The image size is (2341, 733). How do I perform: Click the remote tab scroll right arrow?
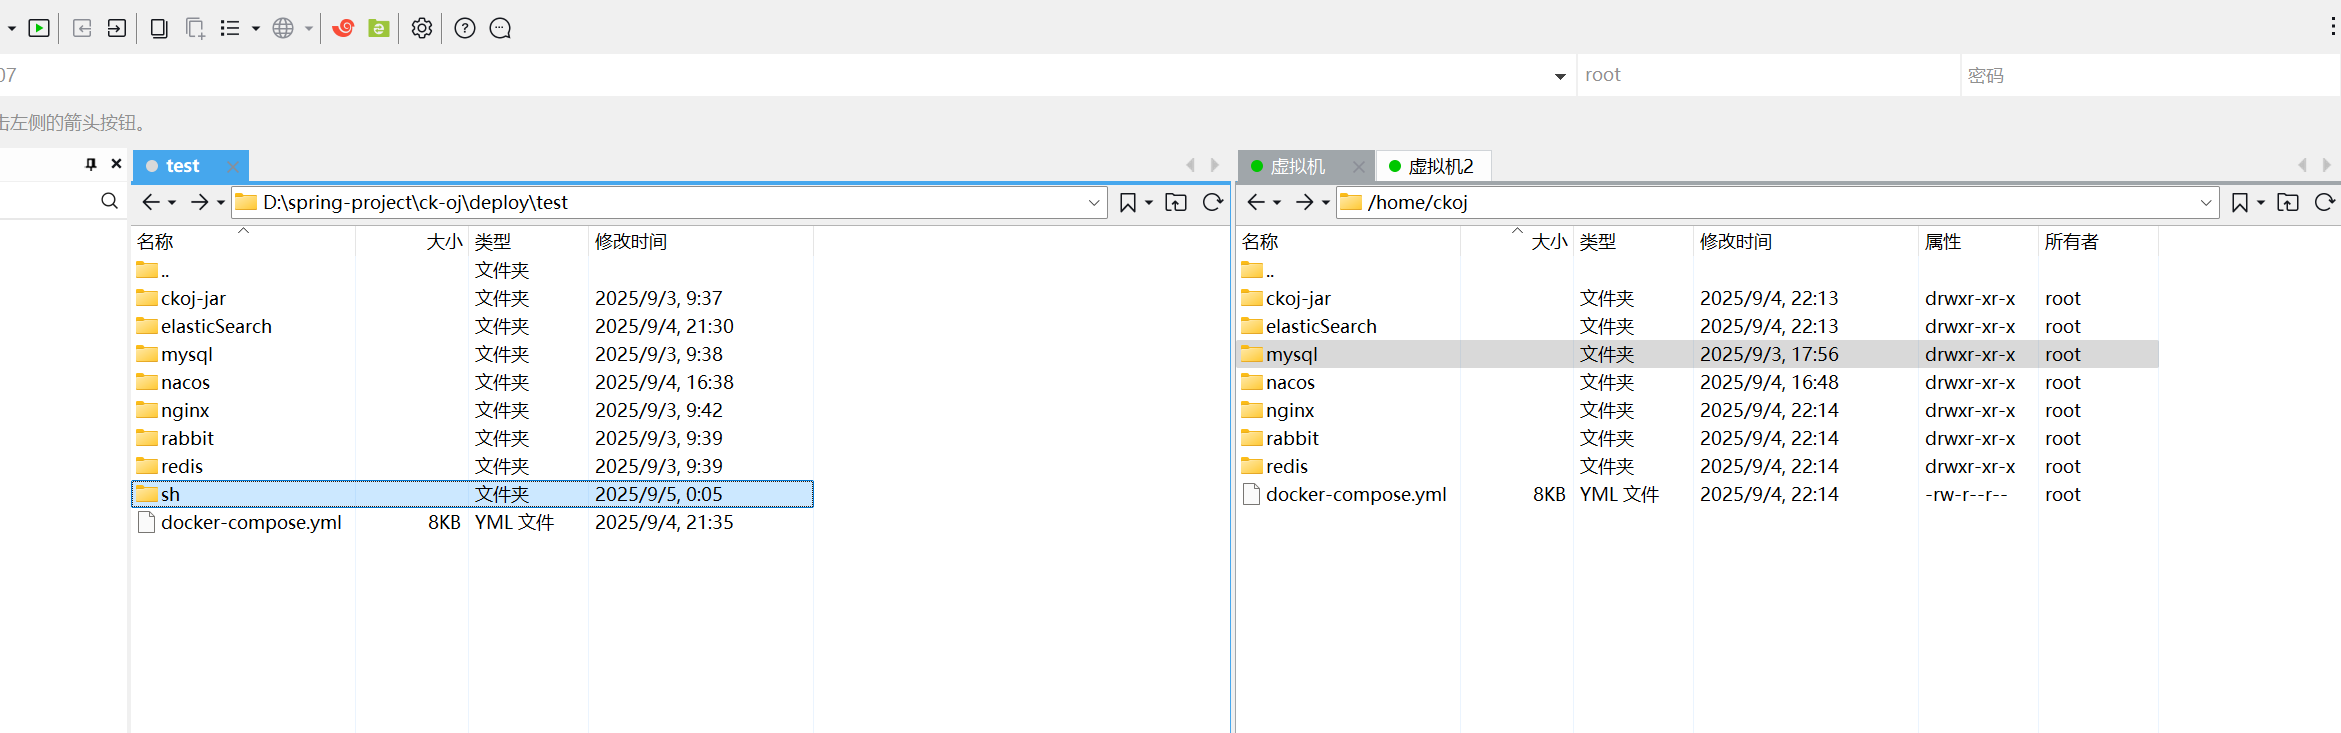tap(2327, 165)
